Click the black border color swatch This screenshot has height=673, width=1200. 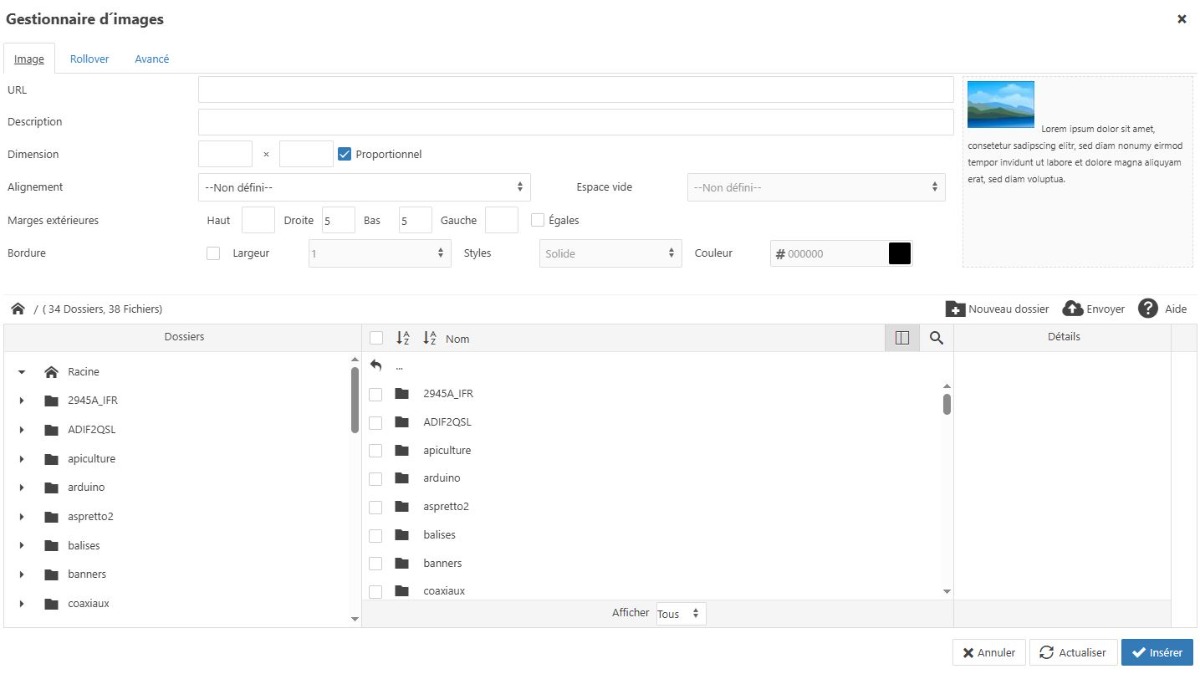[x=900, y=254]
